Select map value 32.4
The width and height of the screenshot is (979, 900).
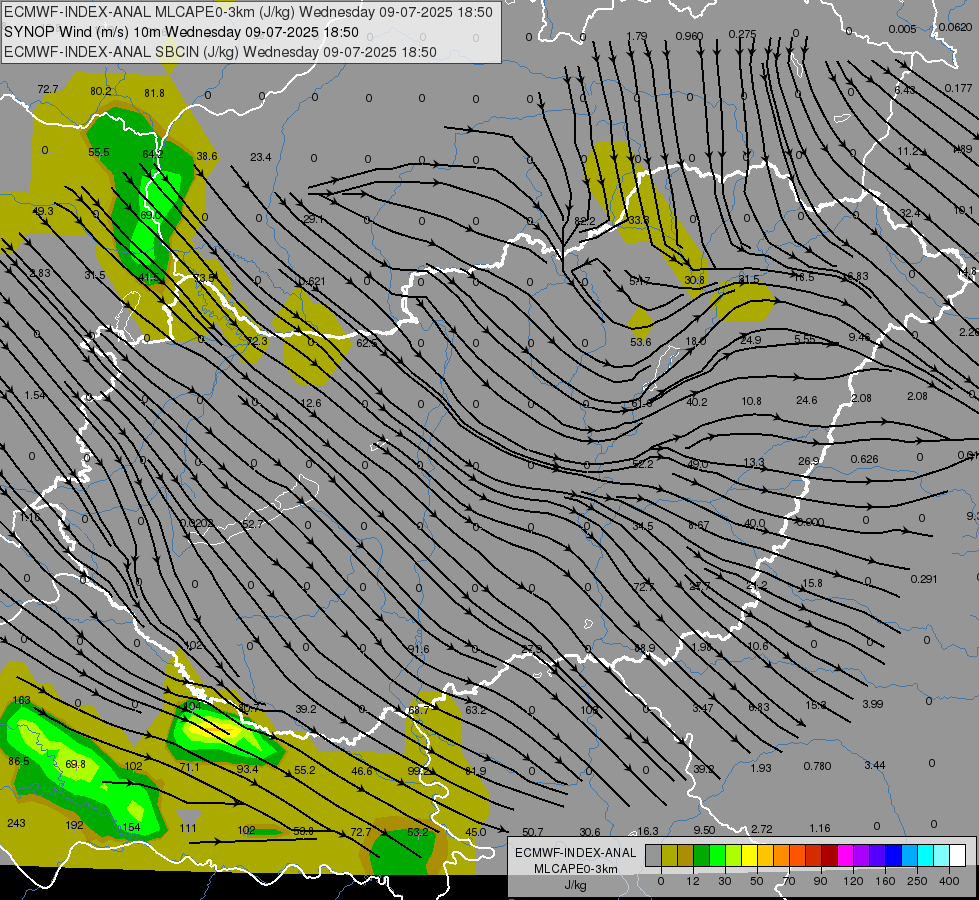pos(910,213)
